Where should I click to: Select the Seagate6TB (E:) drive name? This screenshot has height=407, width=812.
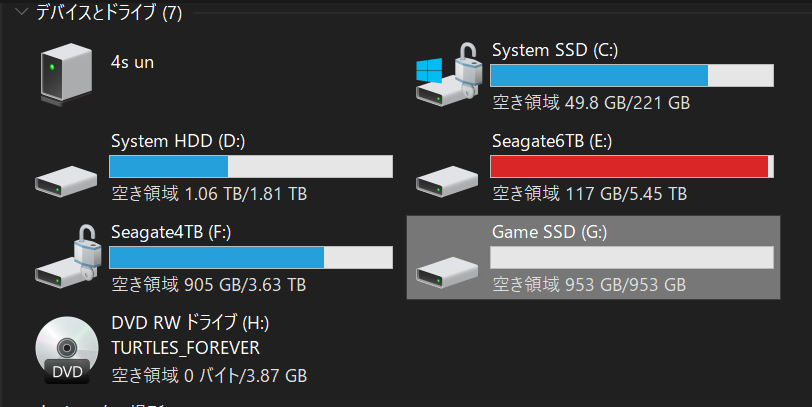click(x=552, y=141)
